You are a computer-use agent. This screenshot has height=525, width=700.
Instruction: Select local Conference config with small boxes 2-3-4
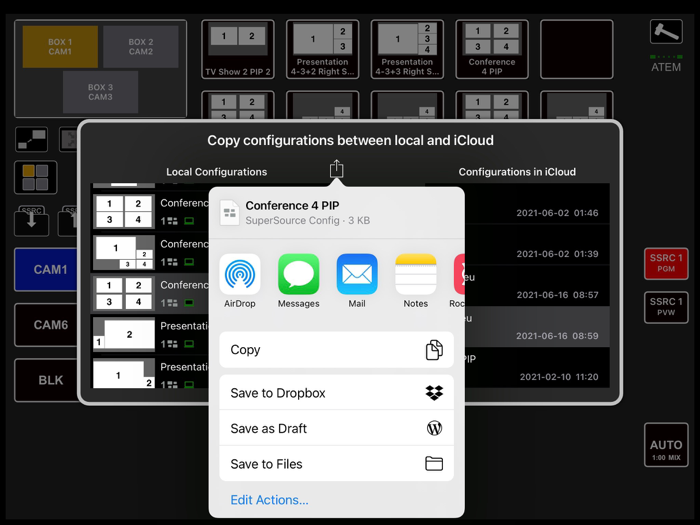(x=150, y=253)
